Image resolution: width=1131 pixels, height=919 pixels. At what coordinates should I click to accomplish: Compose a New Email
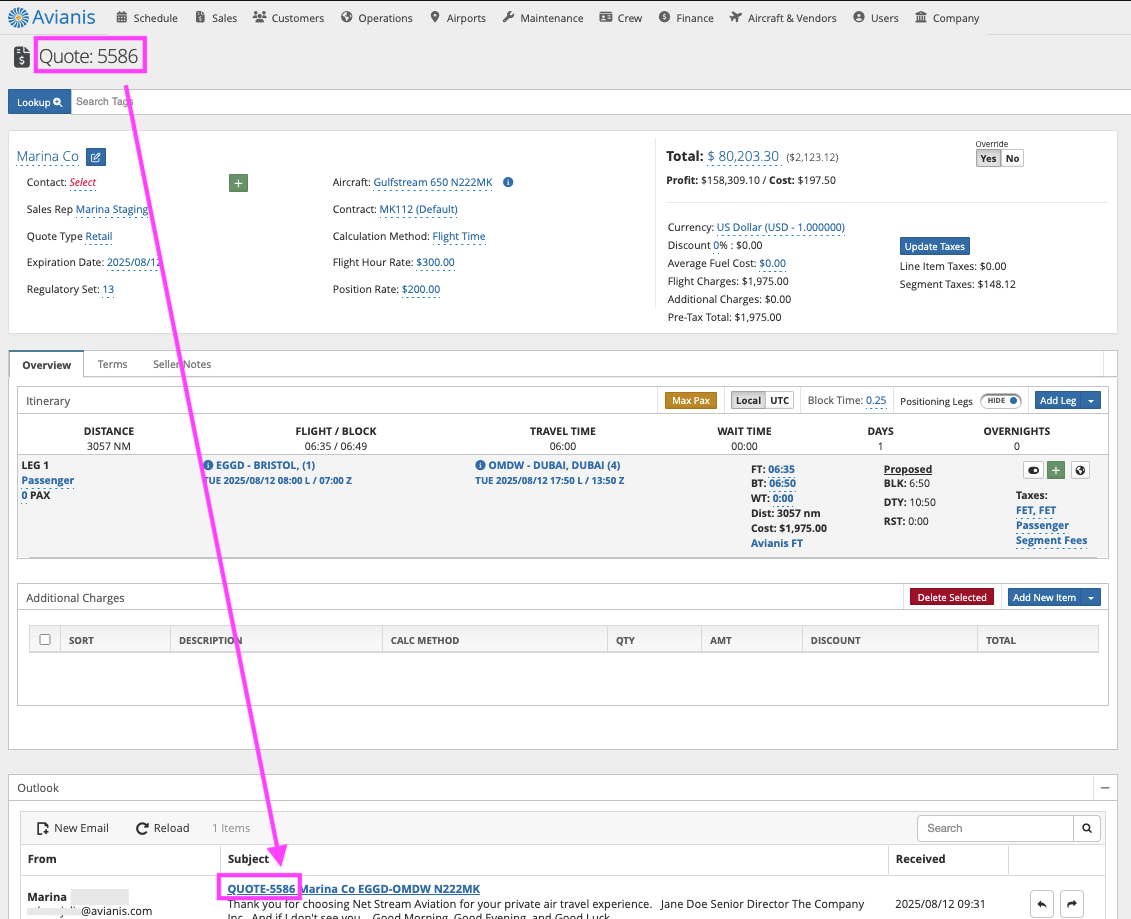73,828
